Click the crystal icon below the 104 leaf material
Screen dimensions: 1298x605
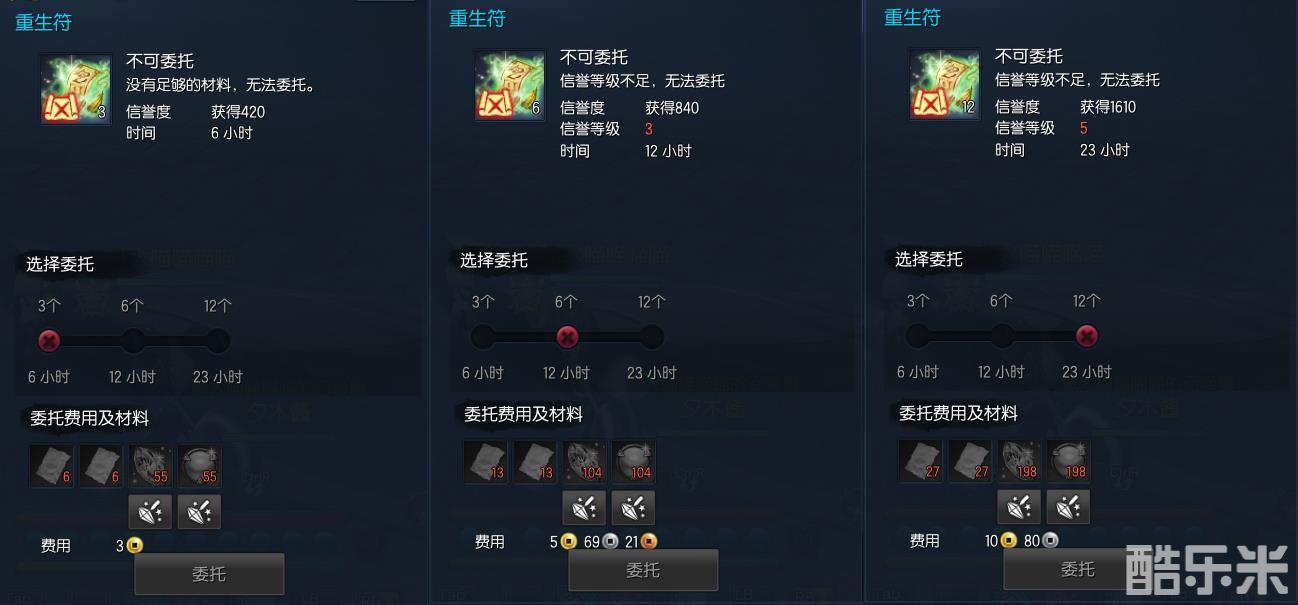click(x=584, y=508)
